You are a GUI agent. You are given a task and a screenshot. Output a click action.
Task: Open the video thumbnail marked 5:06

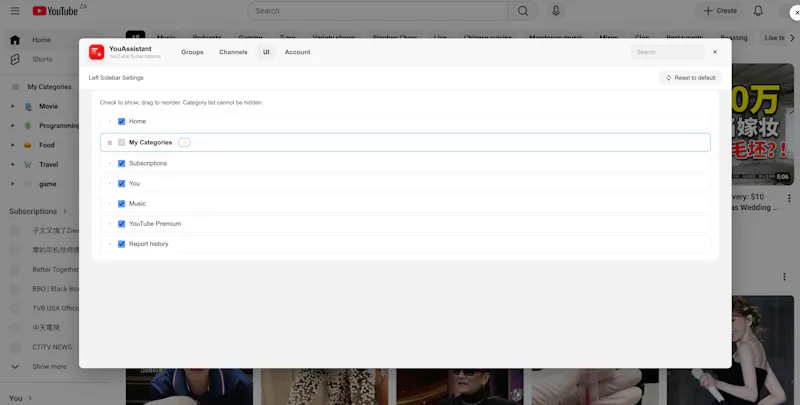pos(763,124)
